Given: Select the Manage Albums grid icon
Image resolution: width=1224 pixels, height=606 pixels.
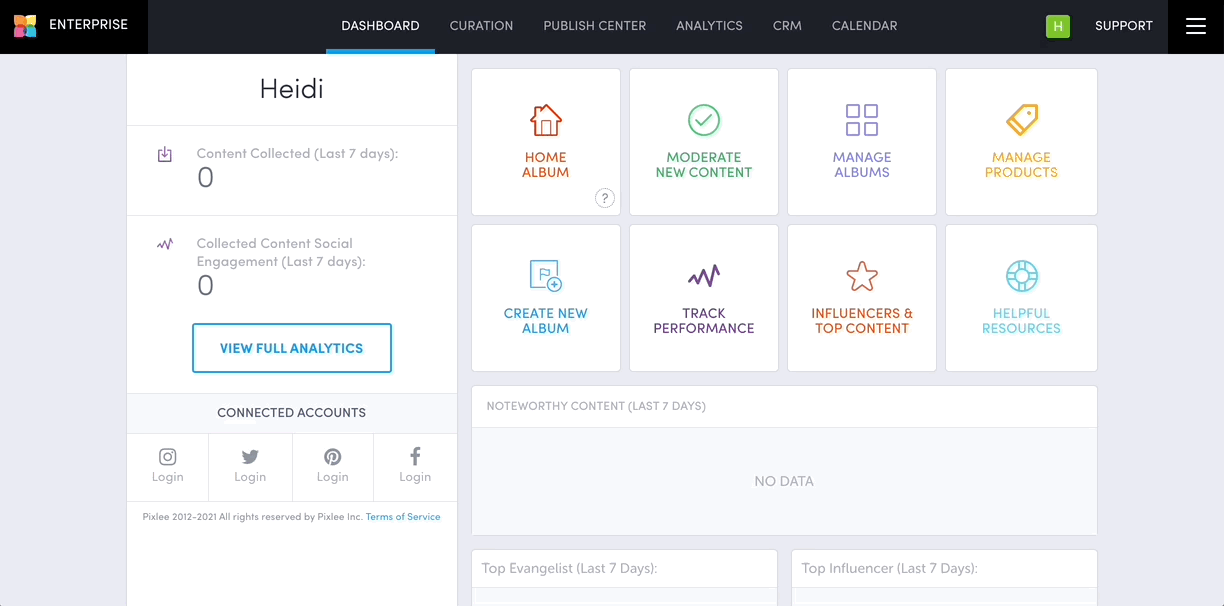Looking at the screenshot, I should click(861, 118).
